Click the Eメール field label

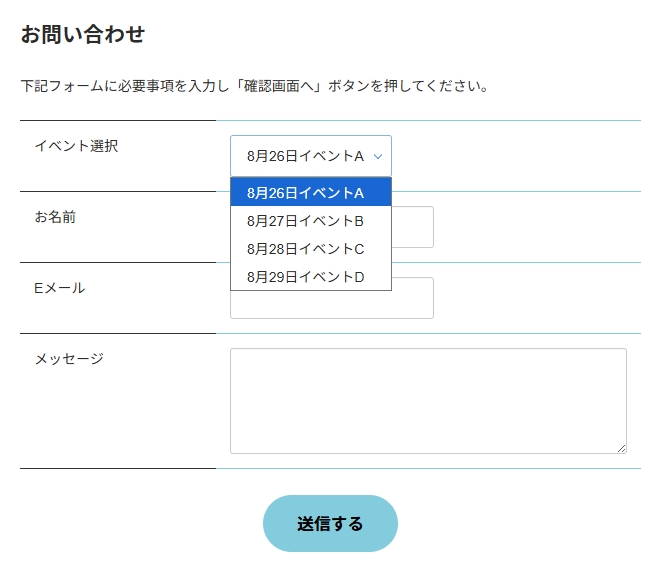point(59,288)
